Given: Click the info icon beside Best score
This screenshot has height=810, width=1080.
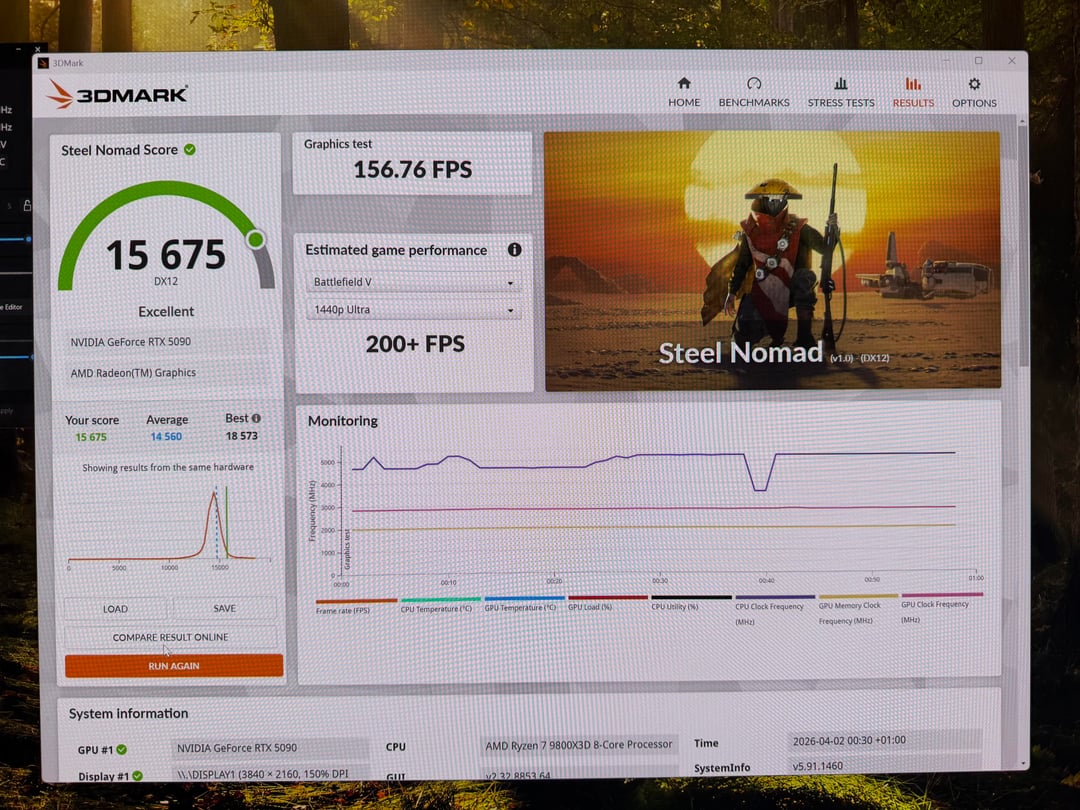Looking at the screenshot, I should click(257, 419).
